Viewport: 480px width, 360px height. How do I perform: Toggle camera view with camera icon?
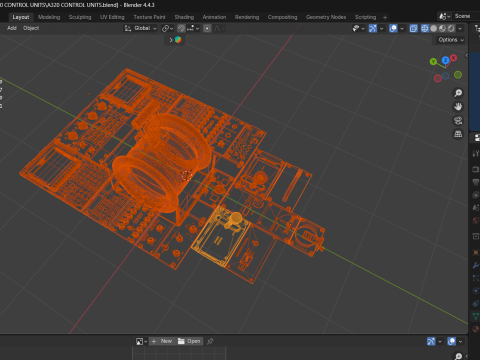458,120
